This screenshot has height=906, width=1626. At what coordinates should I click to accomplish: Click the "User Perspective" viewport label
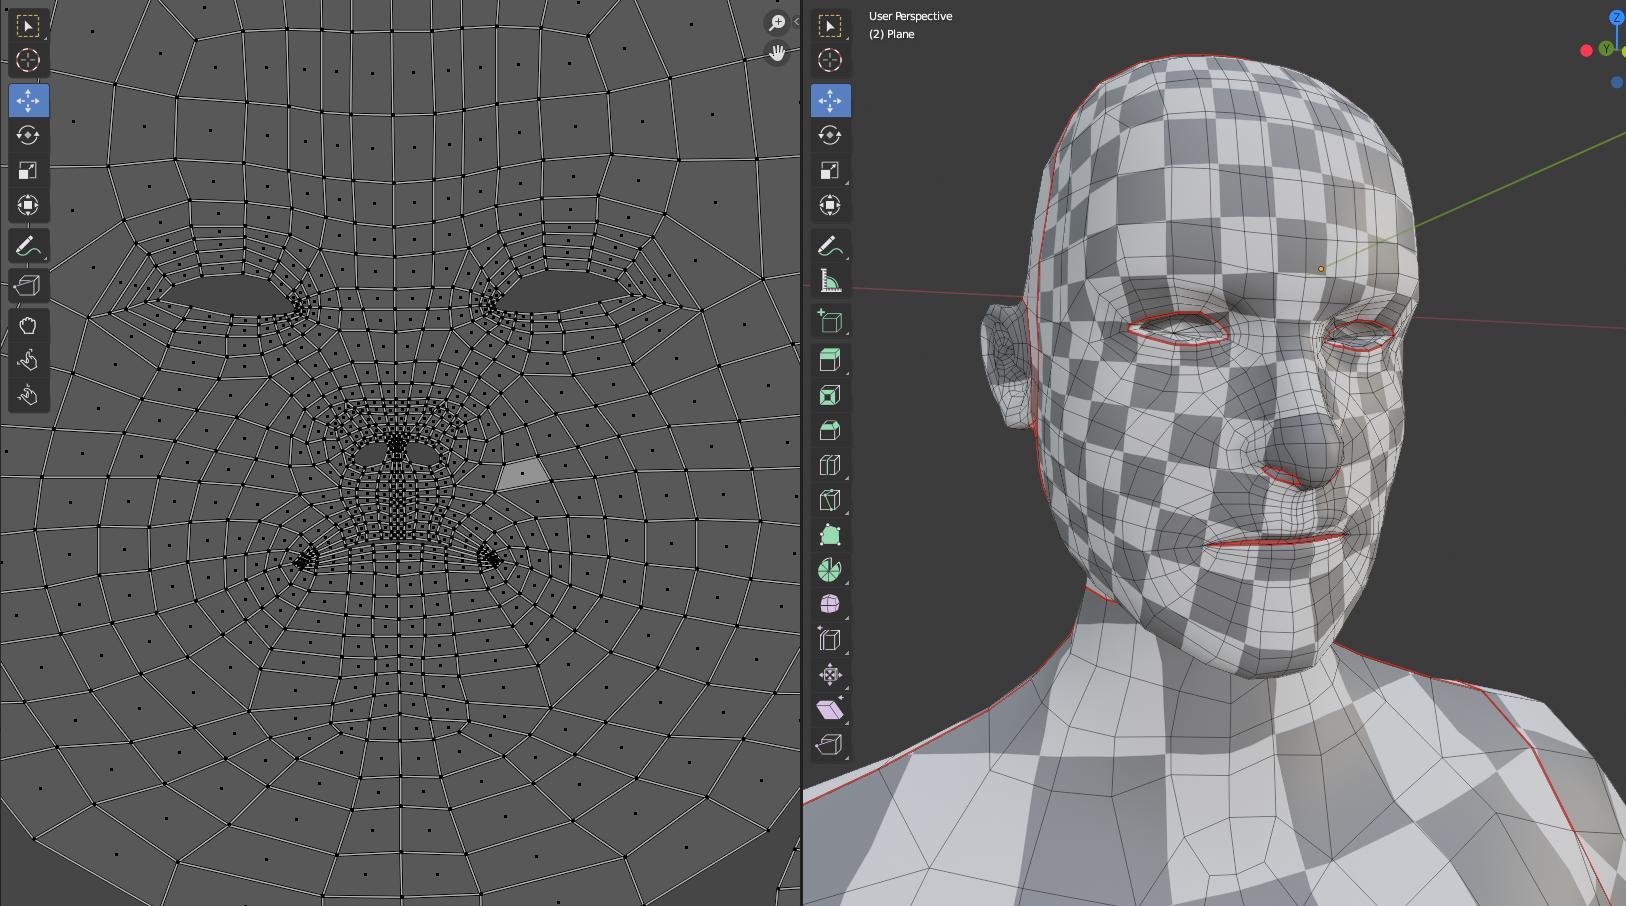pos(910,16)
